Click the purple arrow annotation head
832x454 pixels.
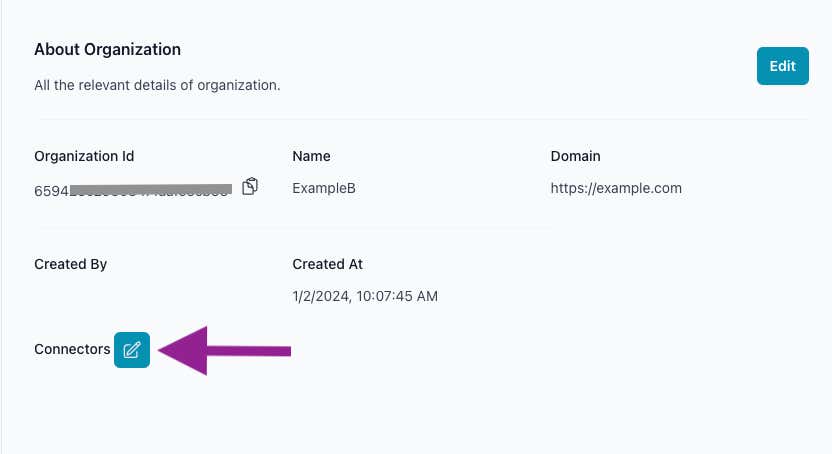183,351
